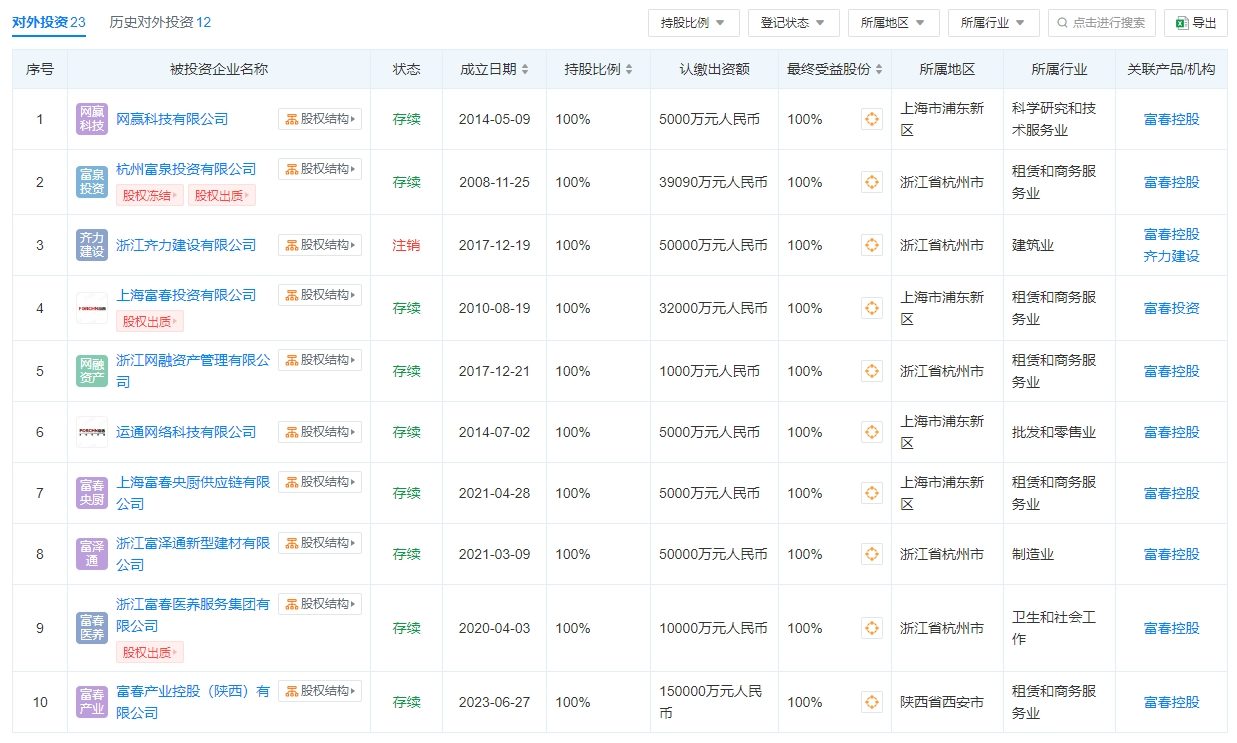The width and height of the screenshot is (1237, 743).
Task: Click the search input field
Action: click(1110, 23)
